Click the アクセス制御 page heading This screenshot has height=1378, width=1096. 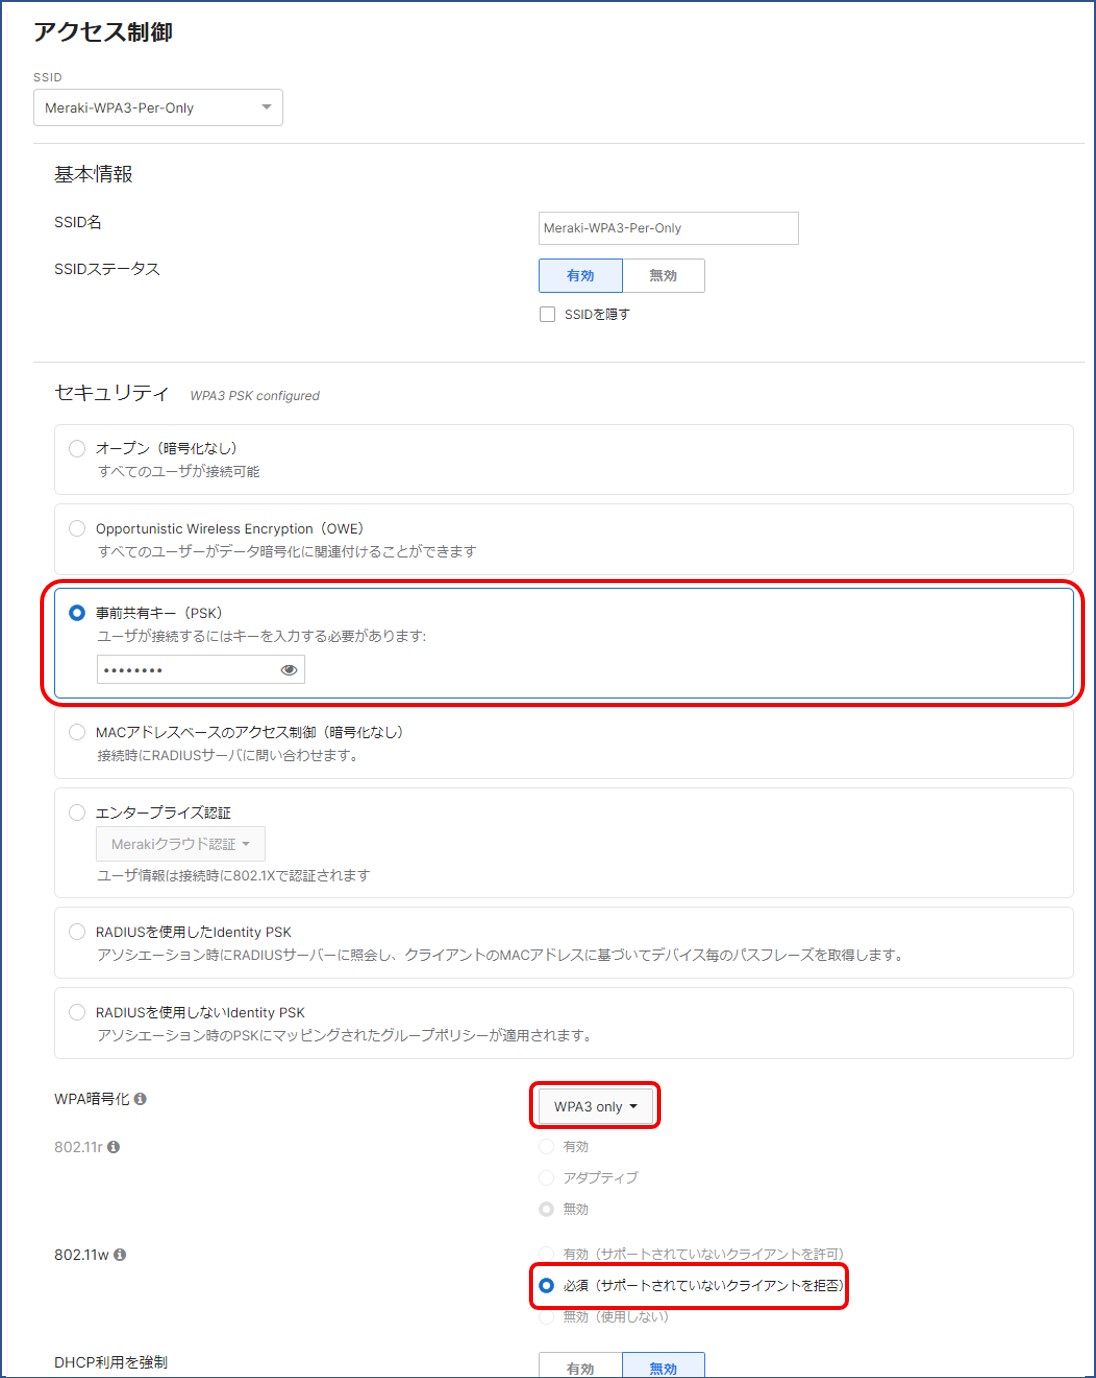(103, 32)
